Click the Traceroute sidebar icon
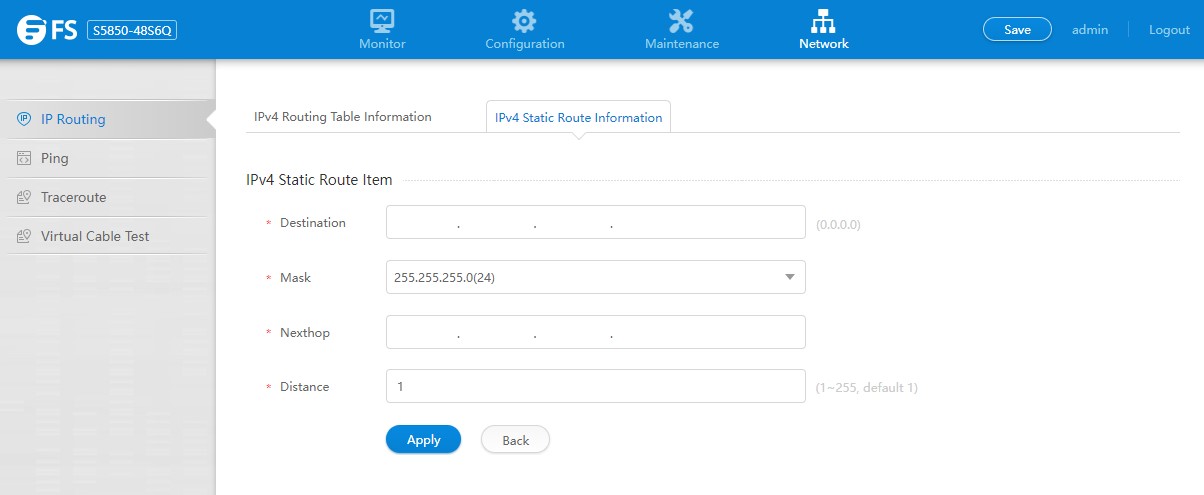This screenshot has height=495, width=1204. click(x=24, y=197)
